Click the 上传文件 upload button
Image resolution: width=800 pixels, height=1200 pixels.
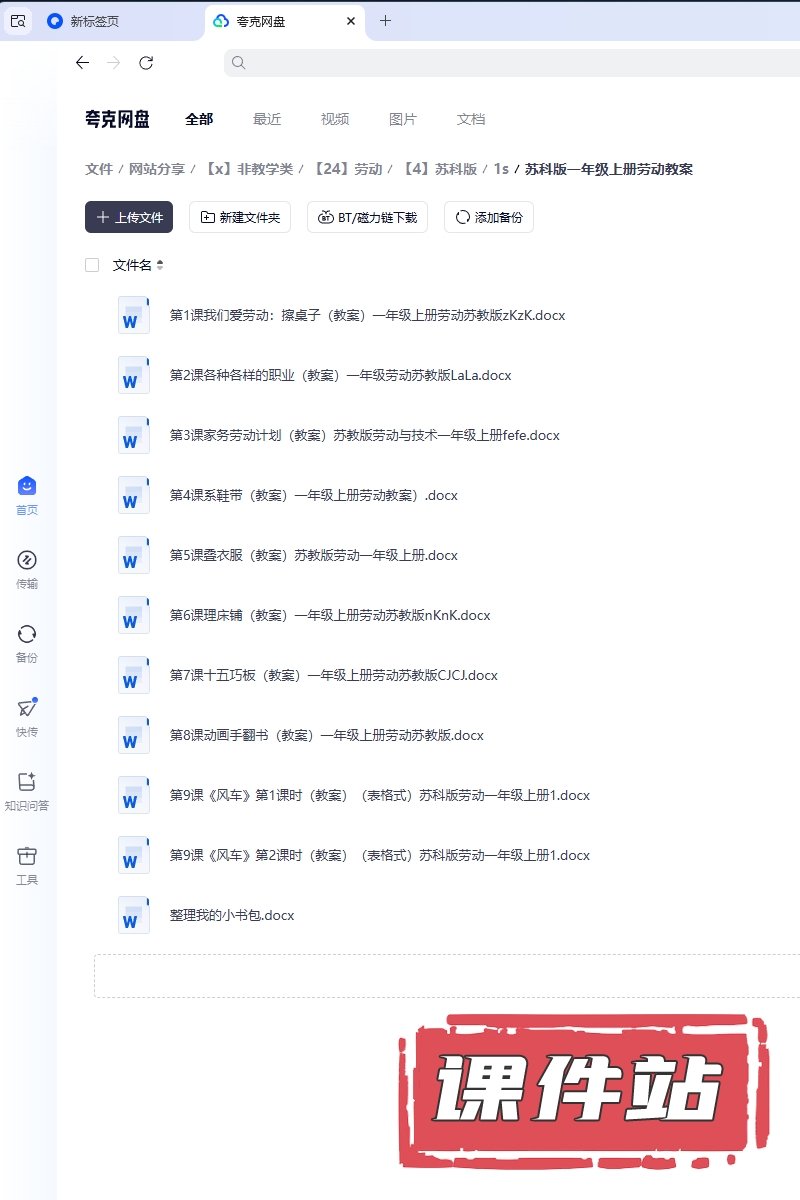129,217
